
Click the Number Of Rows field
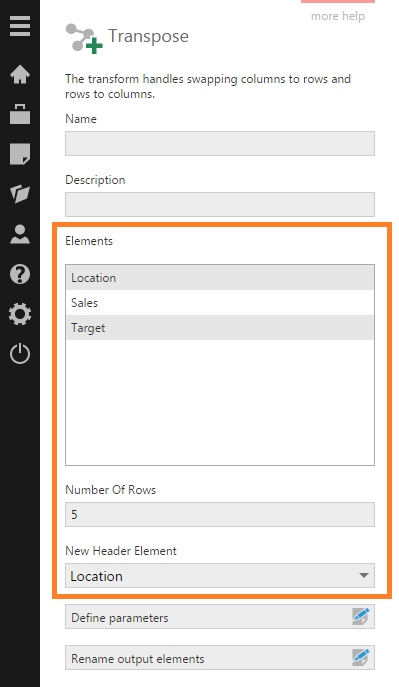220,514
